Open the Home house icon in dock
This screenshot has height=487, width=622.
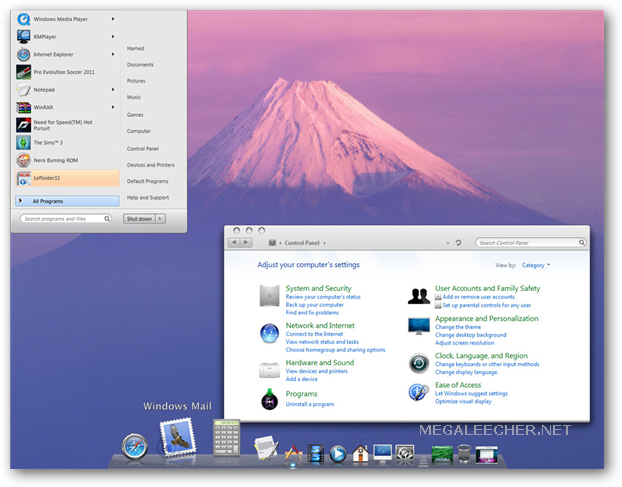pyautogui.click(x=360, y=454)
